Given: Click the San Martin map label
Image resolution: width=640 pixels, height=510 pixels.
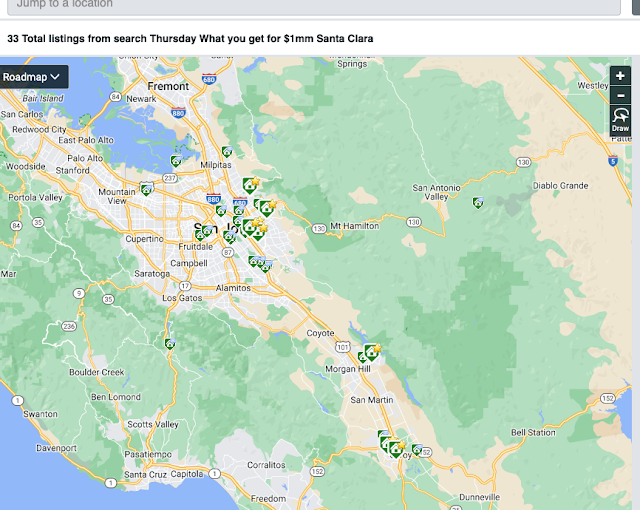Looking at the screenshot, I should [x=372, y=400].
